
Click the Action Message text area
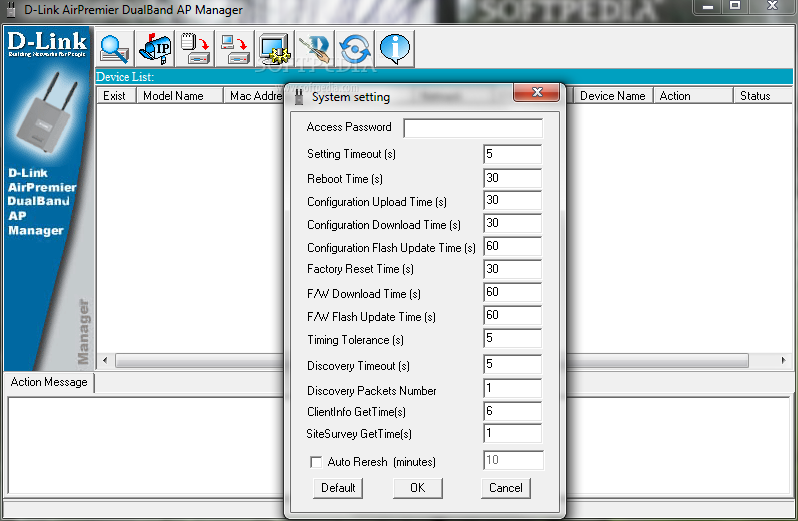point(145,445)
